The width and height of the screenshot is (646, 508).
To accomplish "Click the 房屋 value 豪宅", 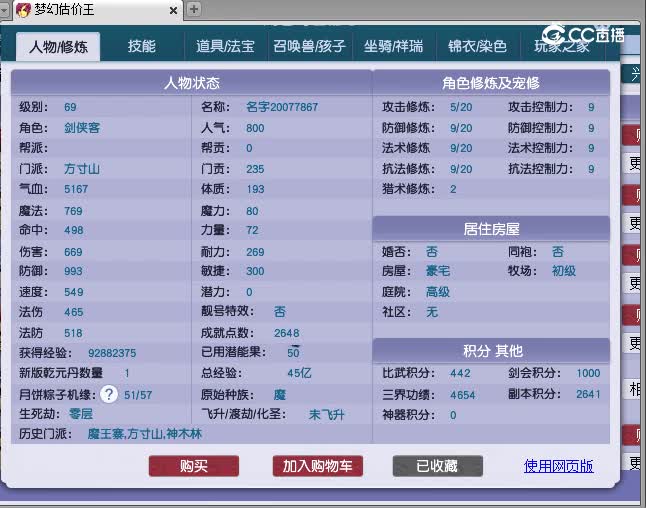I will coord(438,271).
